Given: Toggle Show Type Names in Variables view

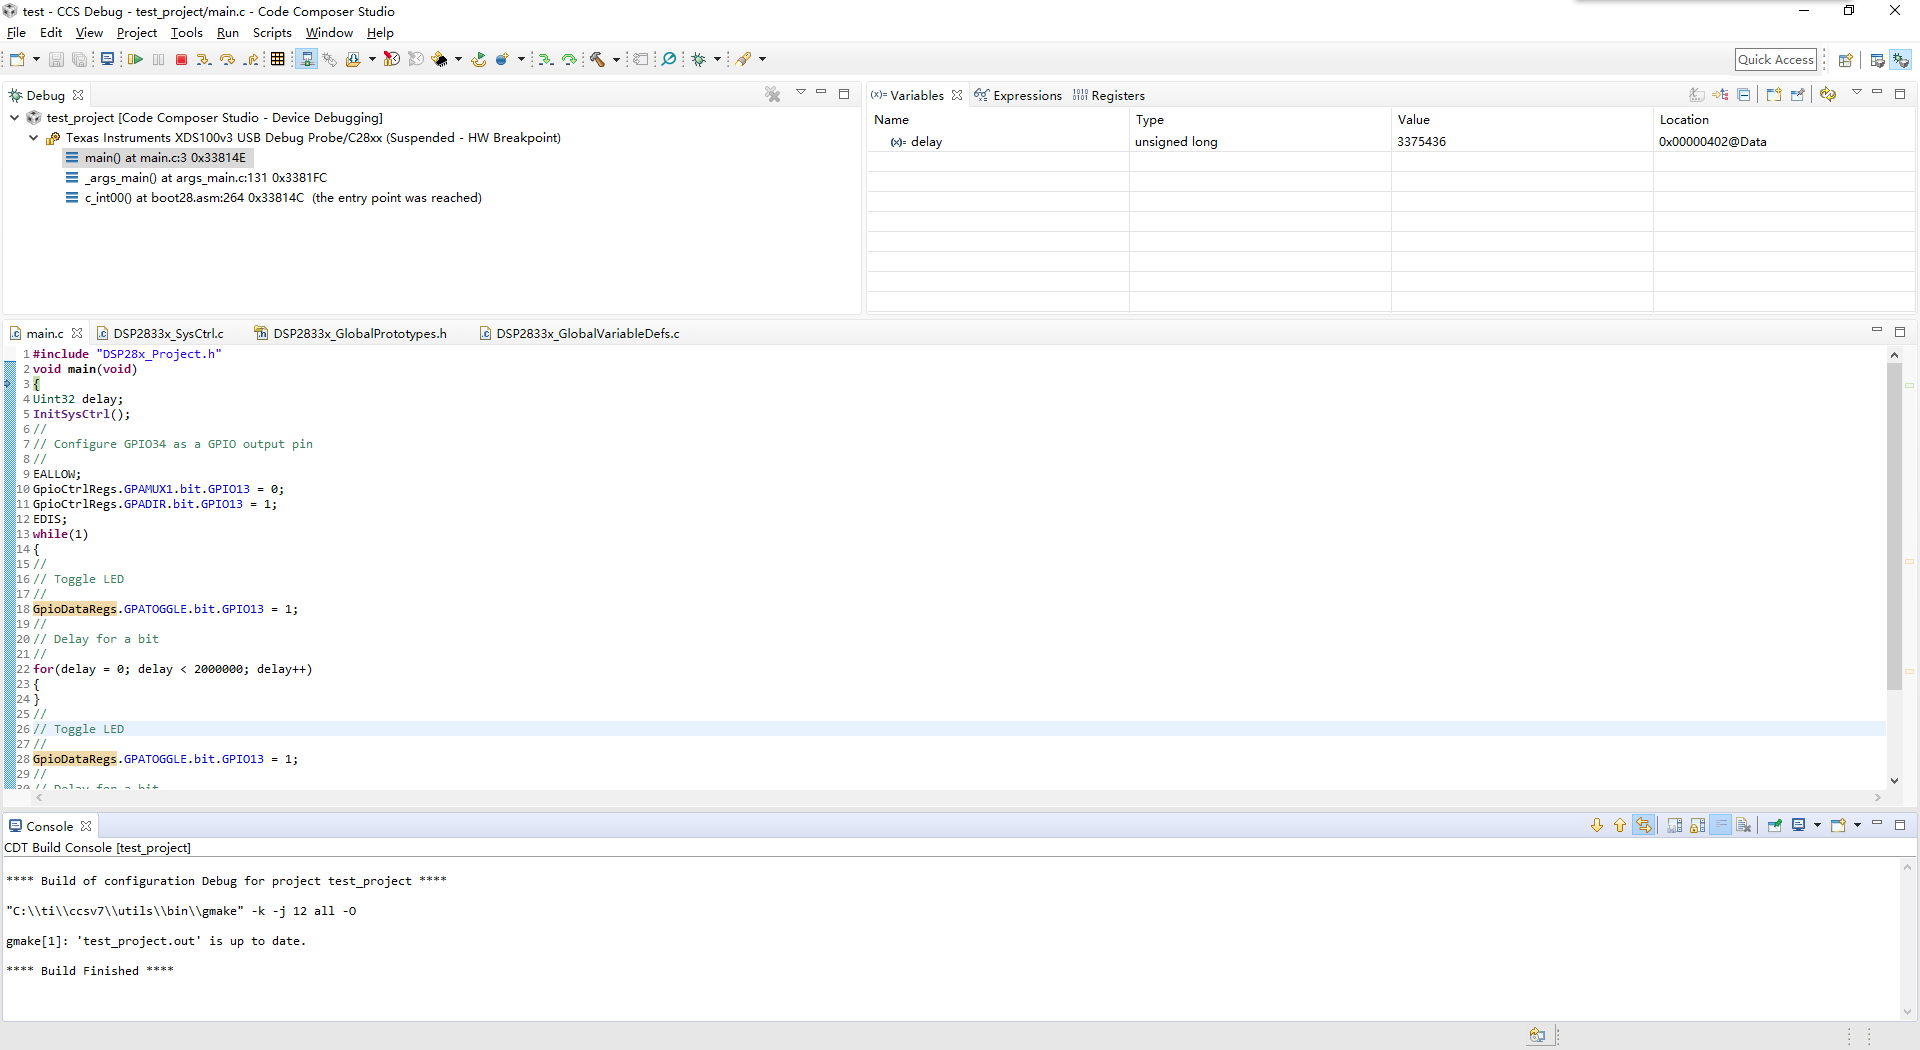Looking at the screenshot, I should [x=1697, y=95].
